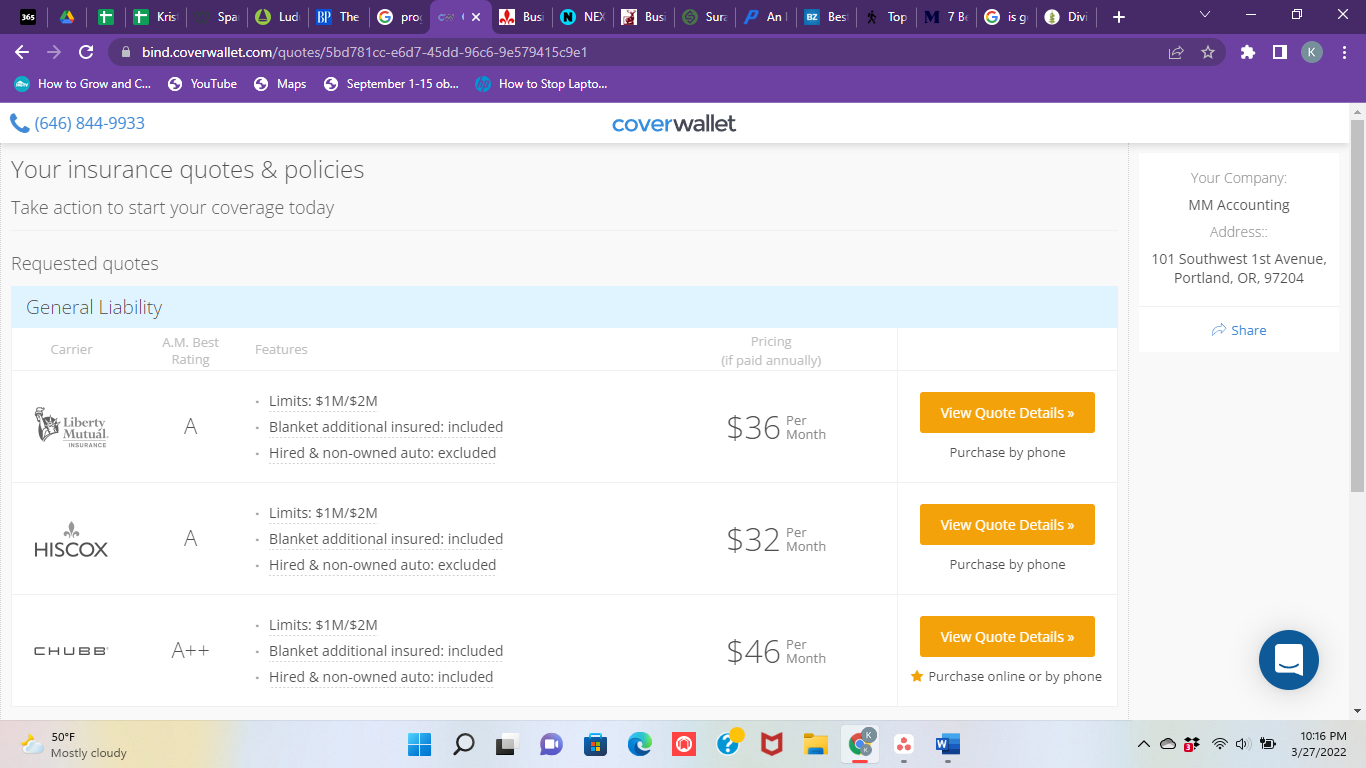Viewport: 1366px width, 768px height.
Task: Switch to the 7 Be tab
Action: pyautogui.click(x=946, y=17)
